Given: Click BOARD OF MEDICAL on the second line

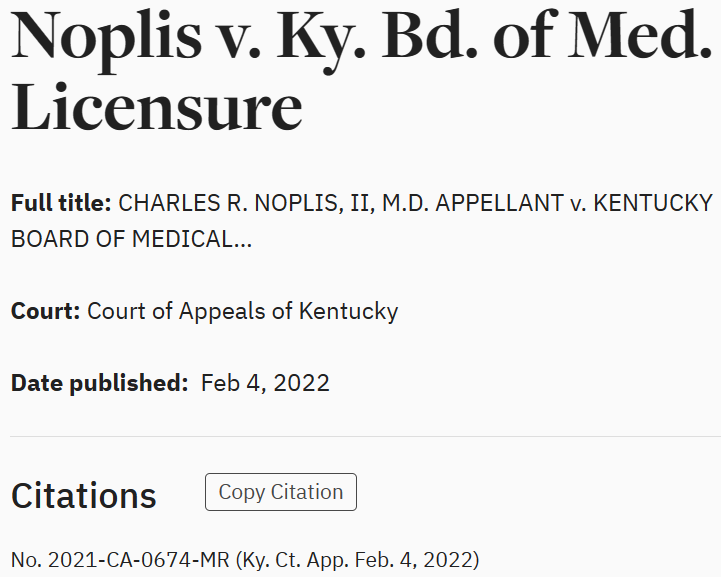Looking at the screenshot, I should [122, 239].
